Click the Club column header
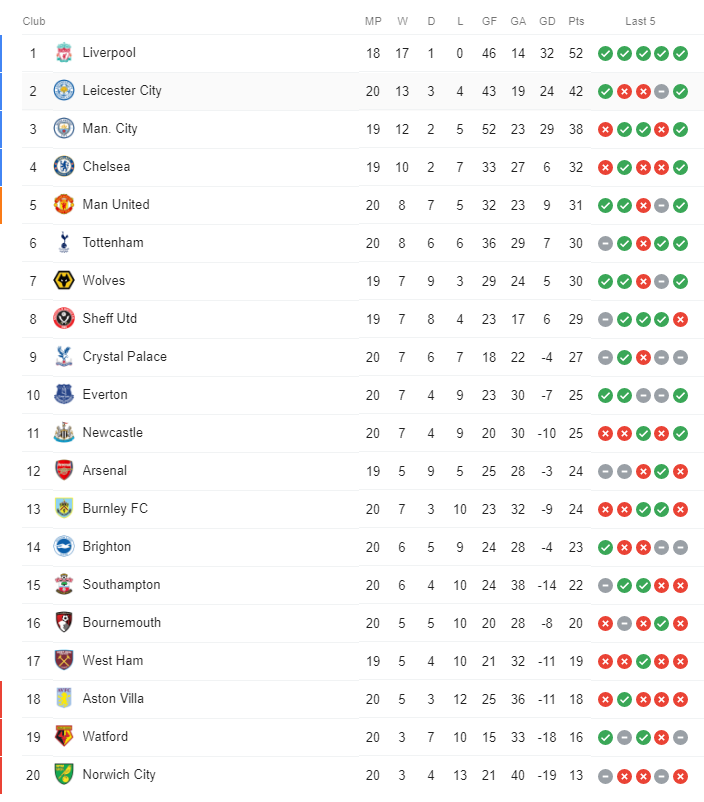704x802 pixels. click(34, 21)
